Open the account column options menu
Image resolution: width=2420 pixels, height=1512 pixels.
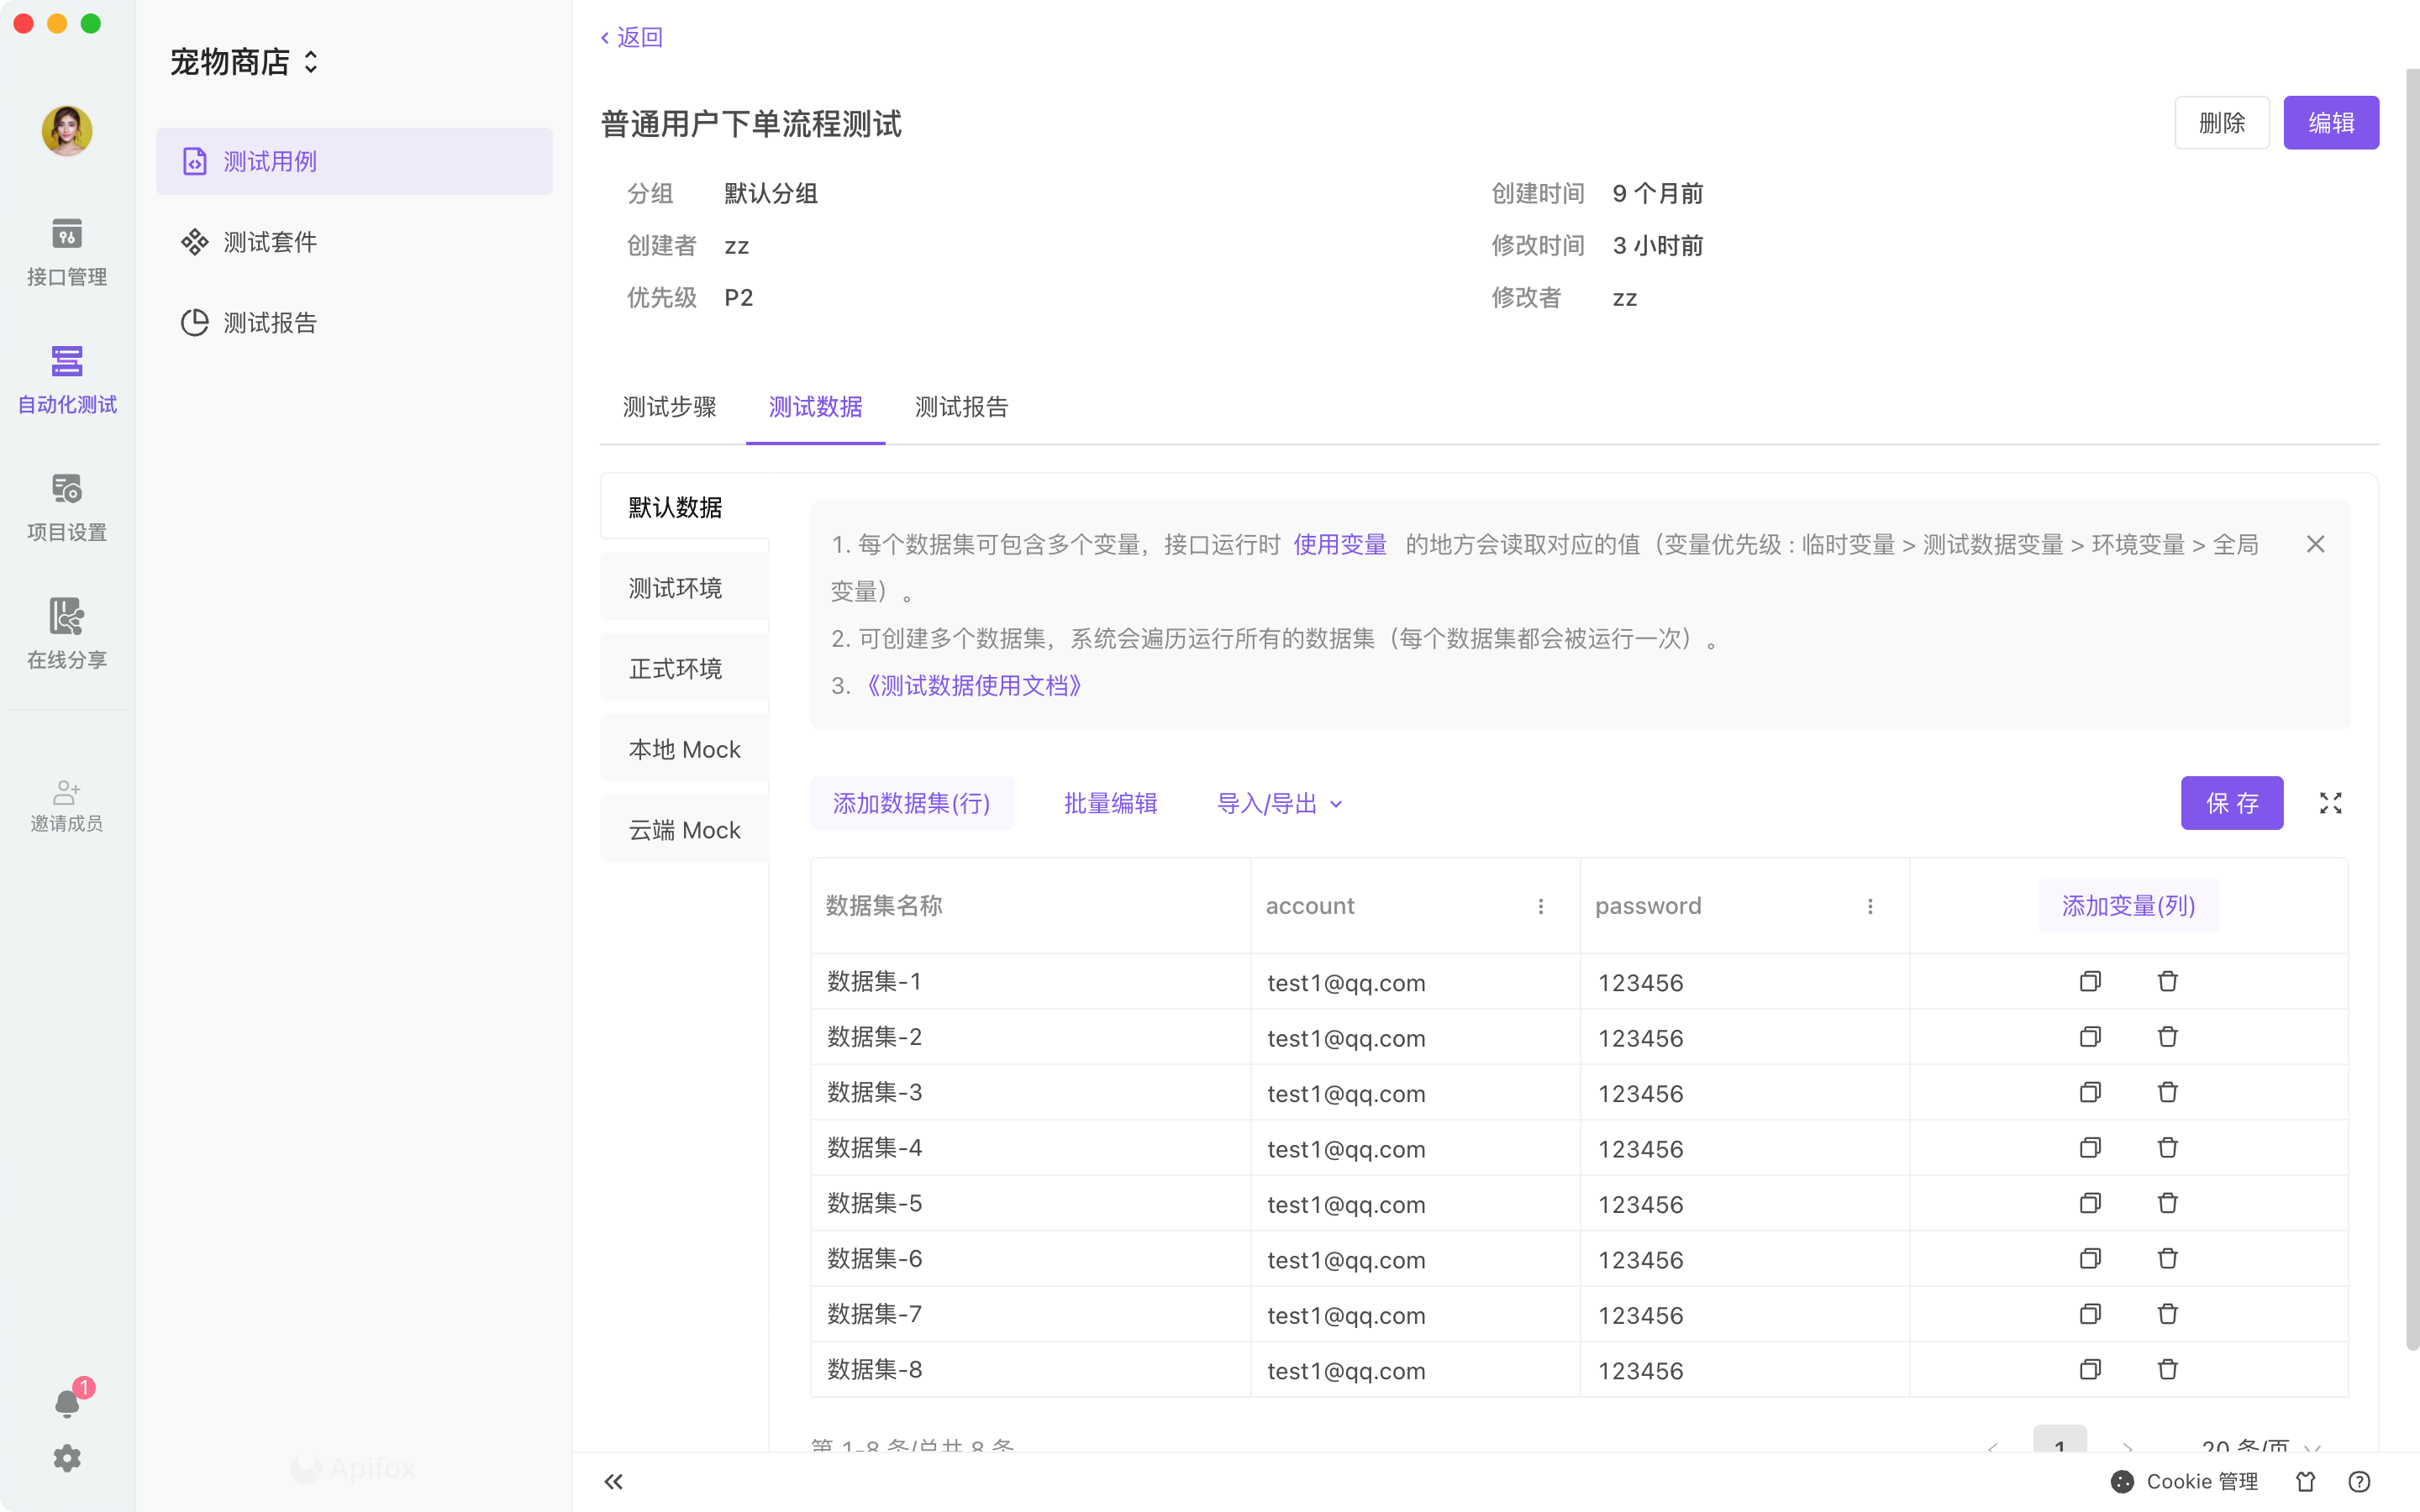click(x=1540, y=906)
